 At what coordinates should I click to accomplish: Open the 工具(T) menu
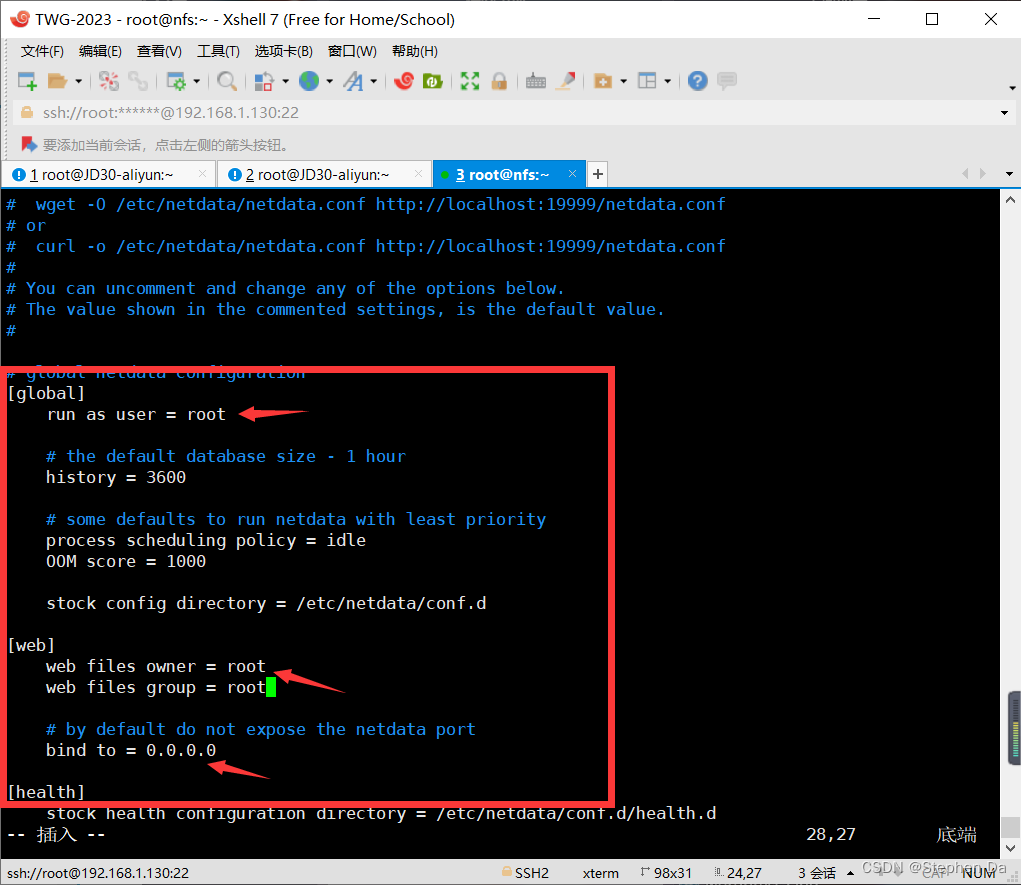pyautogui.click(x=218, y=51)
